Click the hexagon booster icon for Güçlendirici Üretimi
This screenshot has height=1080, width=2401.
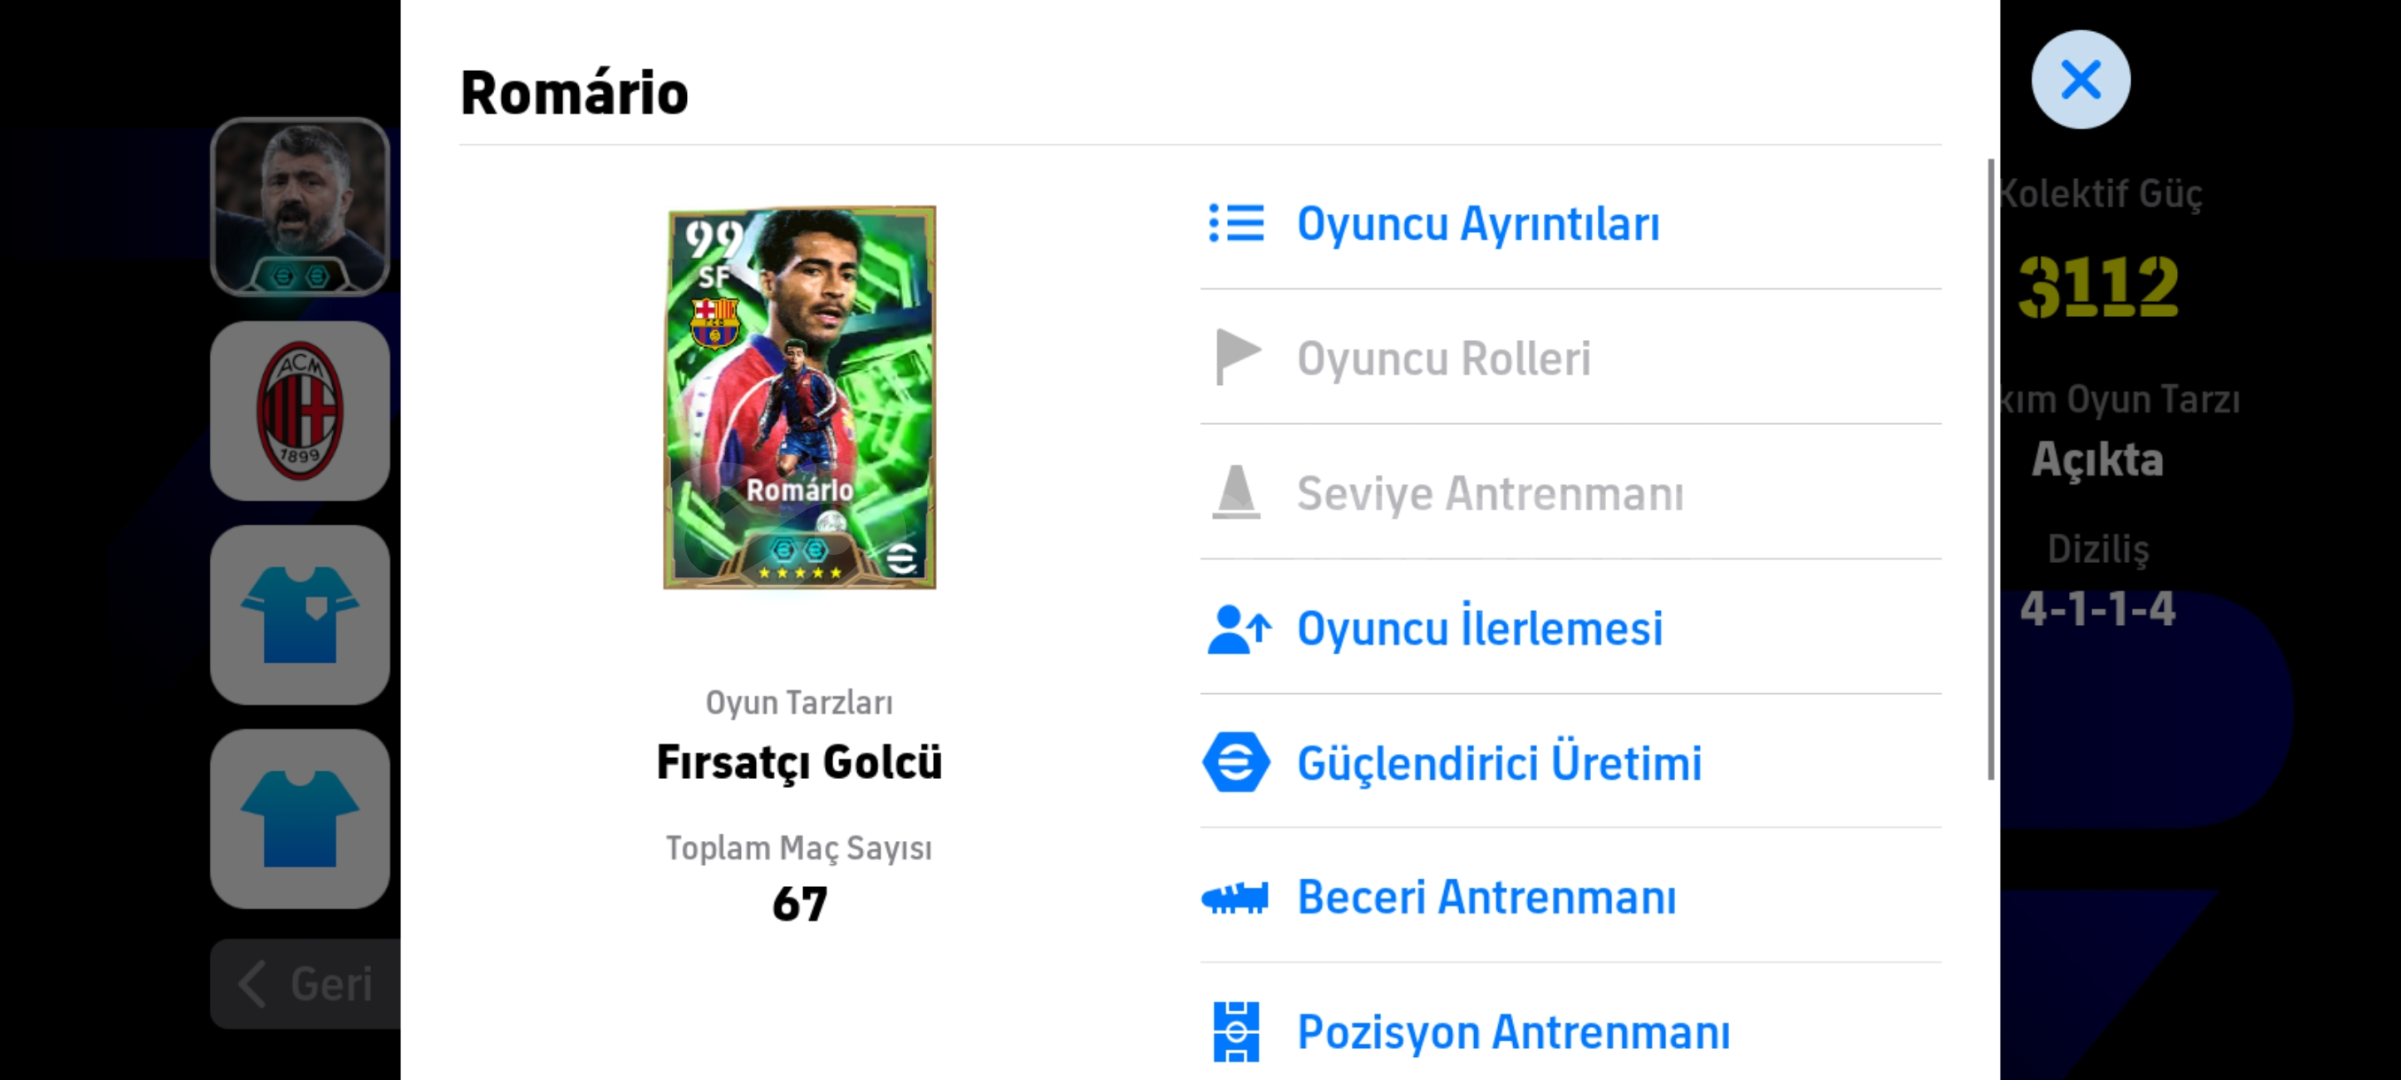click(1236, 763)
